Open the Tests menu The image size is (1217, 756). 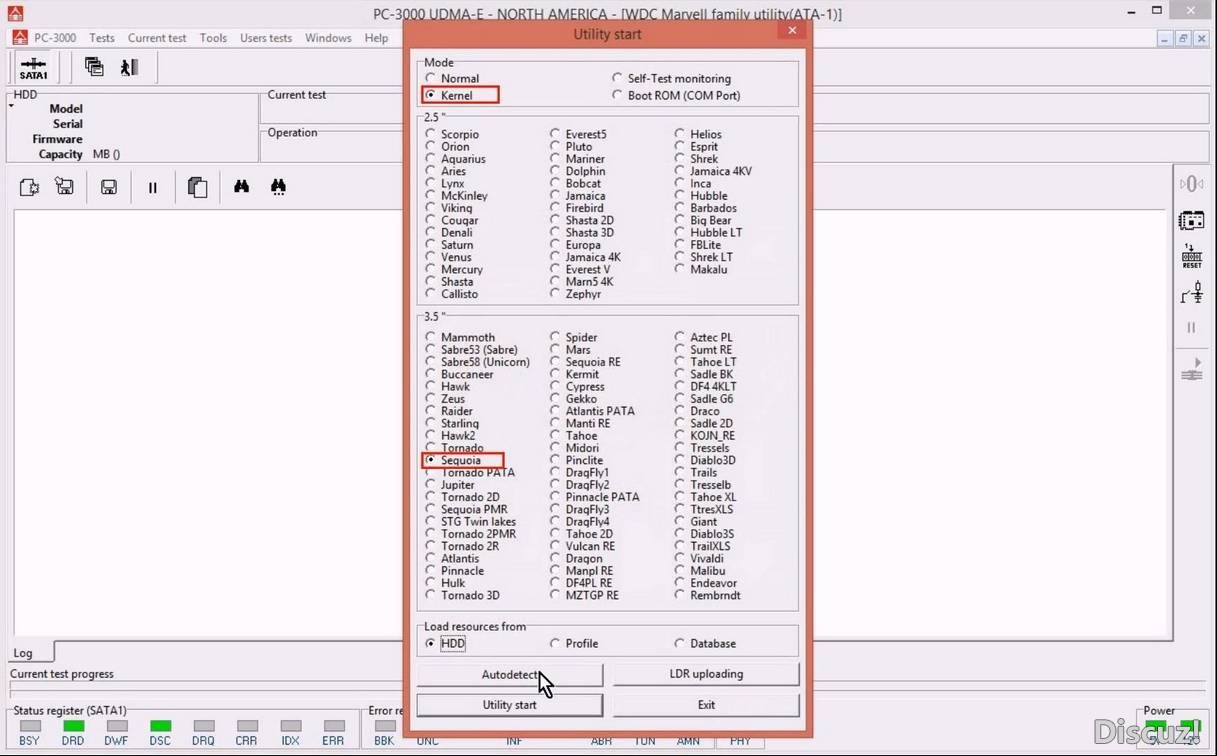pyautogui.click(x=102, y=38)
